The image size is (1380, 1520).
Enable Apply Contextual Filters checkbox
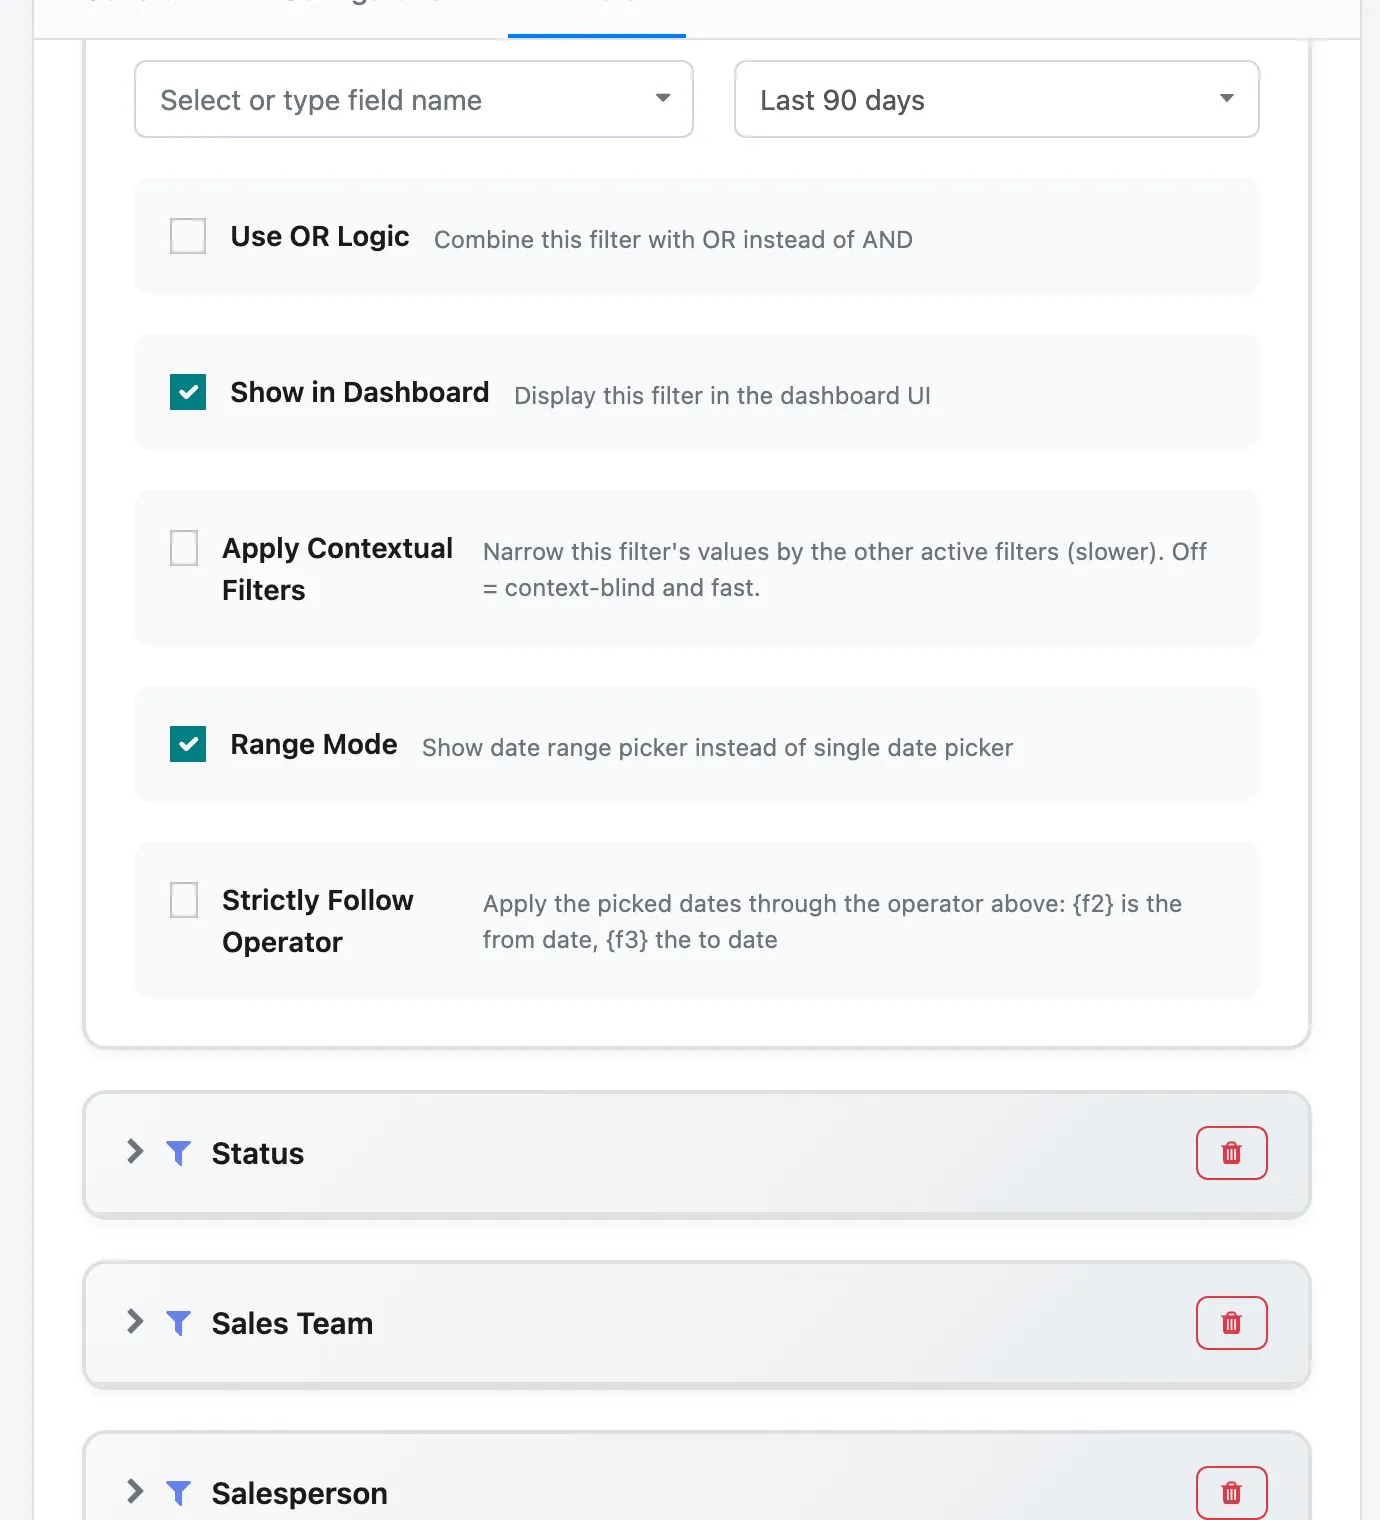click(x=184, y=548)
